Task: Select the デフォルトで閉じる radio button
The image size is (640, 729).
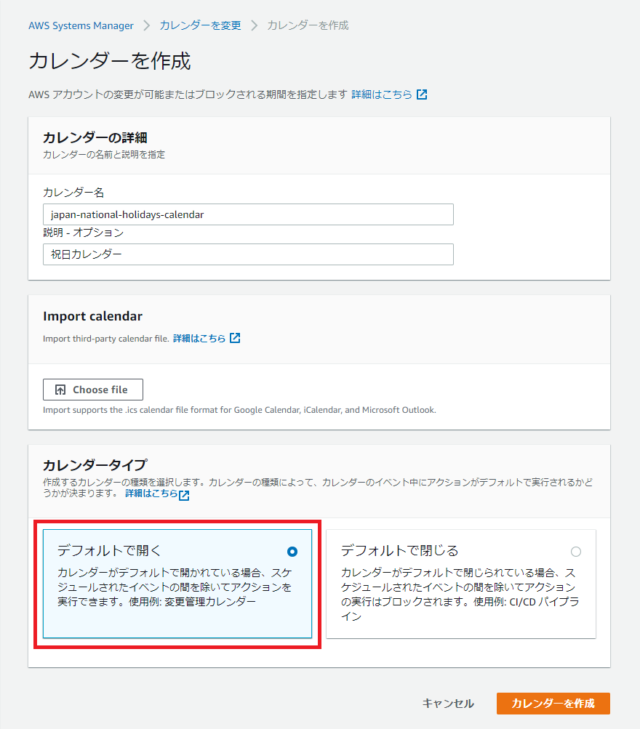Action: point(576,551)
